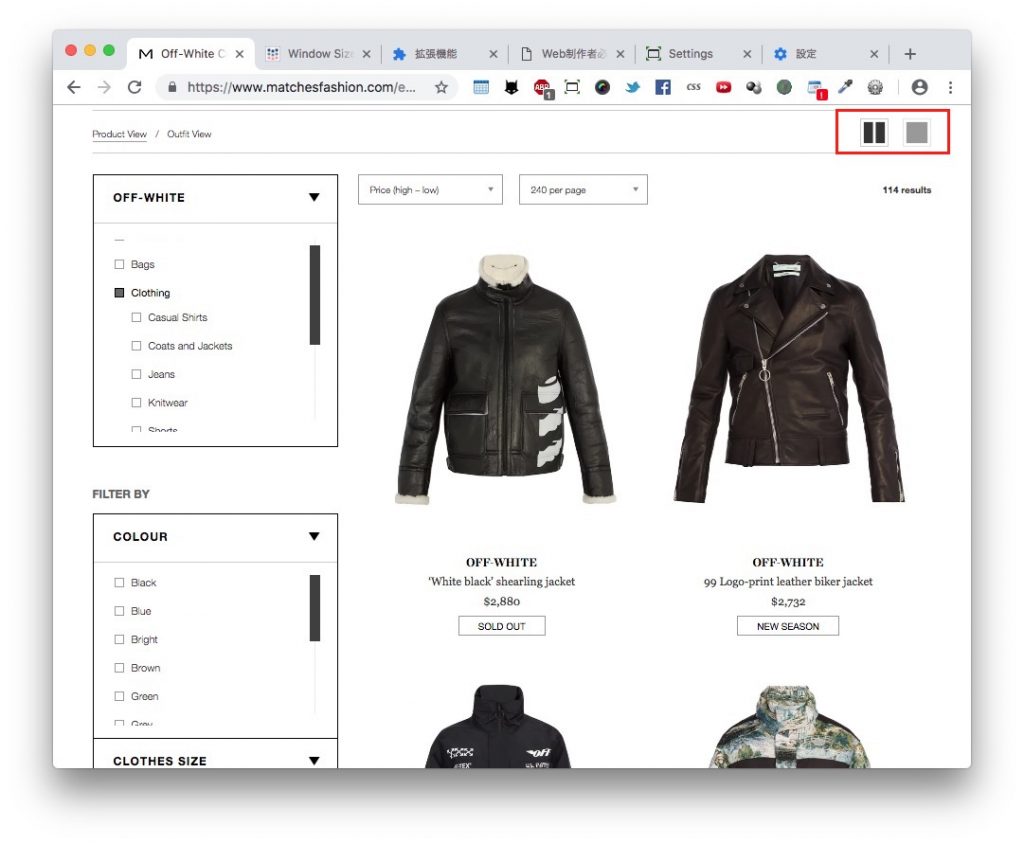
Task: Check the Coats and Jackets filter
Action: tap(136, 346)
